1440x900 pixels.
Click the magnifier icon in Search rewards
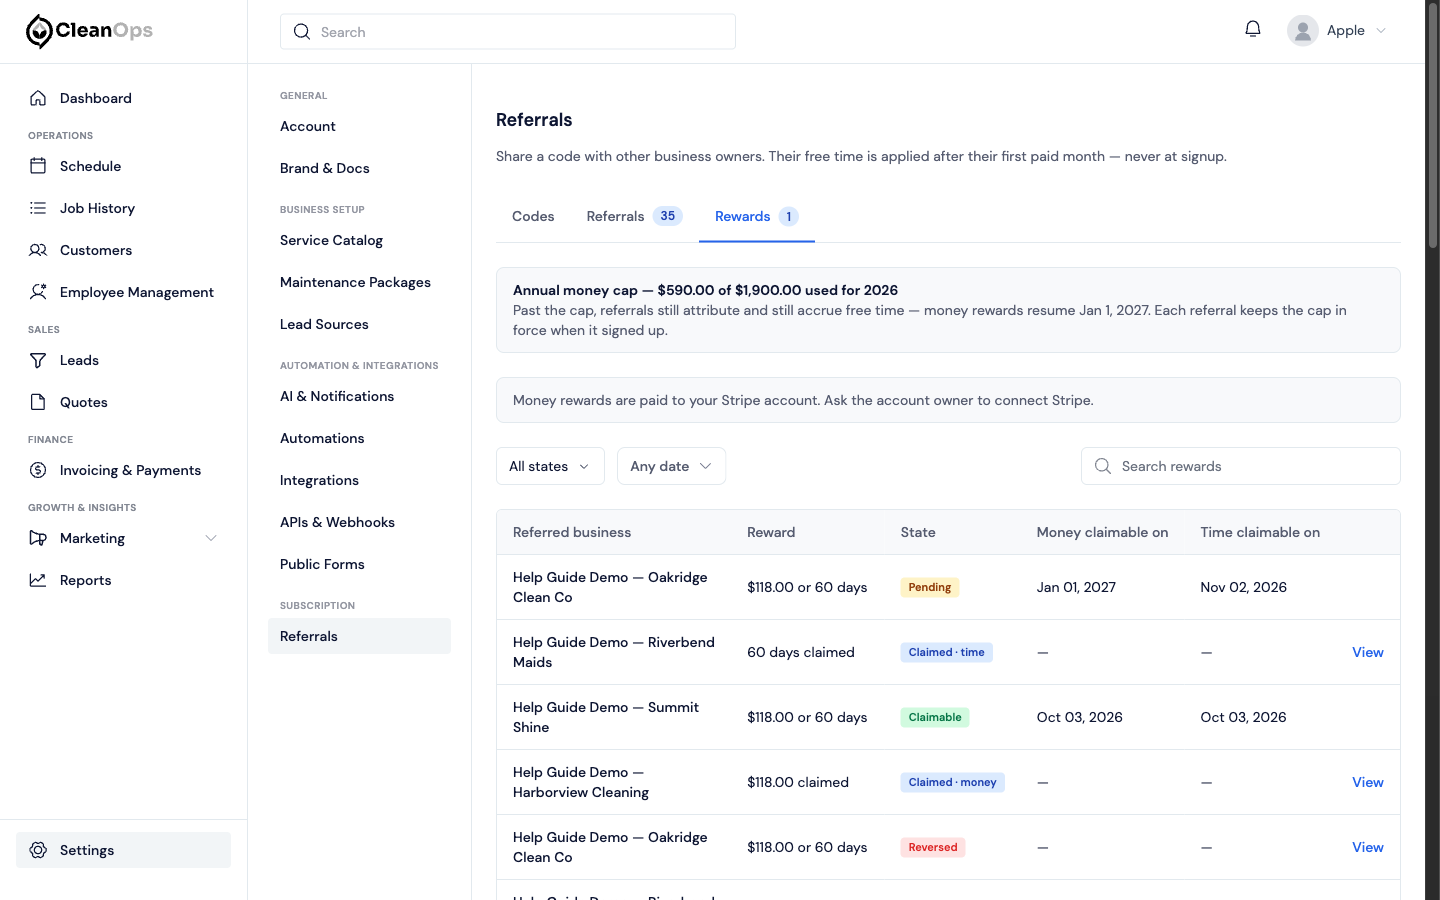pos(1103,466)
